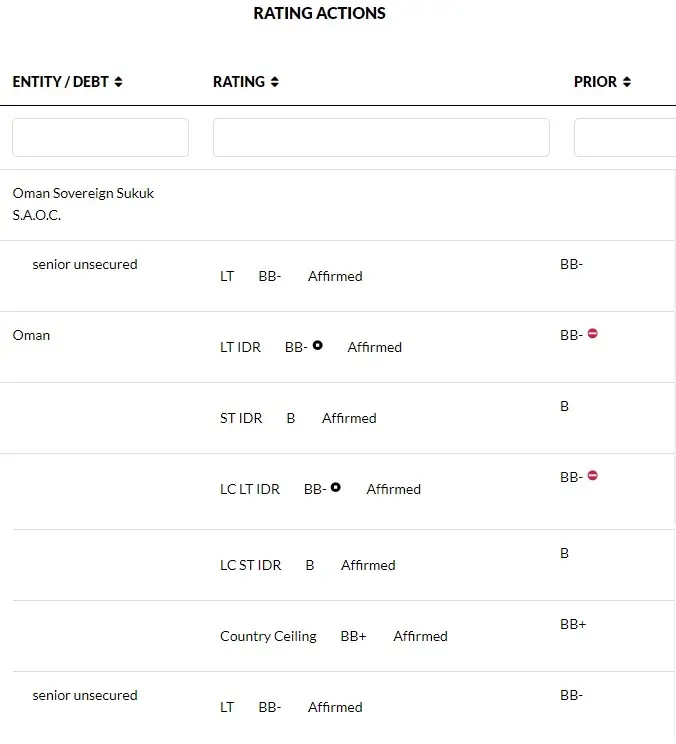Click the Rating column sort arrows
The image size is (676, 744).
coord(275,82)
